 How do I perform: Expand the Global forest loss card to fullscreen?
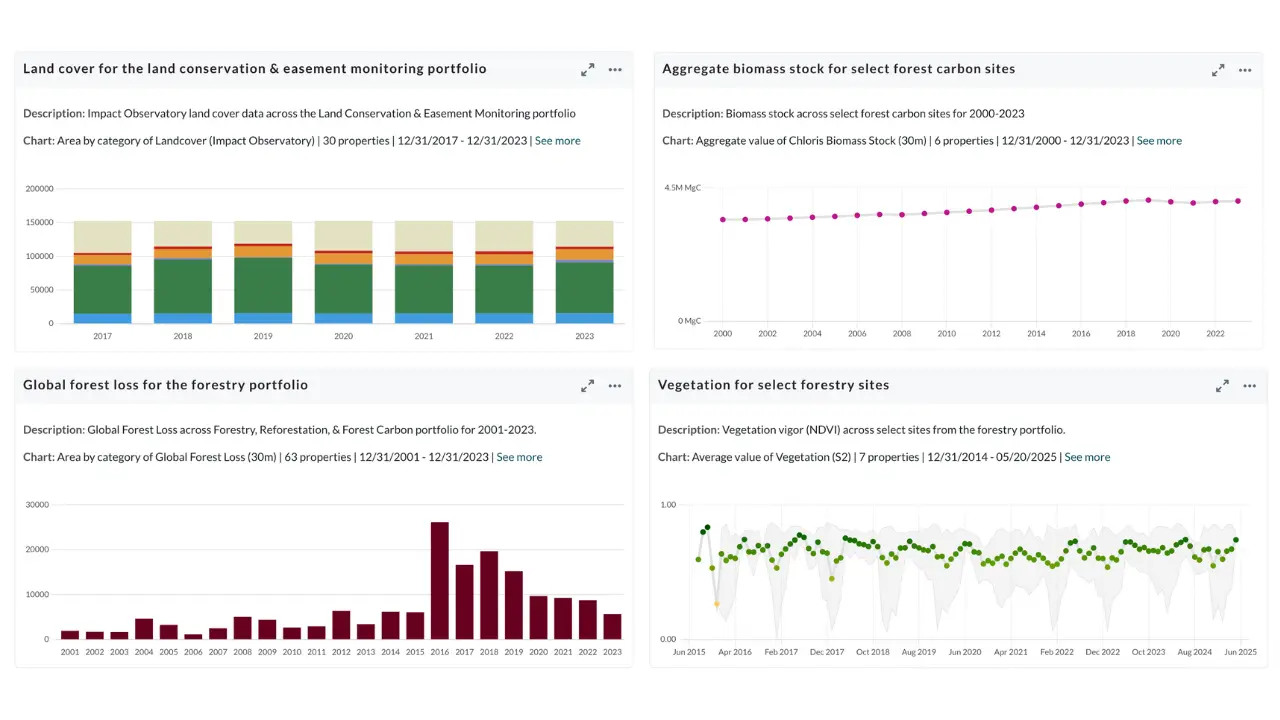(x=588, y=385)
